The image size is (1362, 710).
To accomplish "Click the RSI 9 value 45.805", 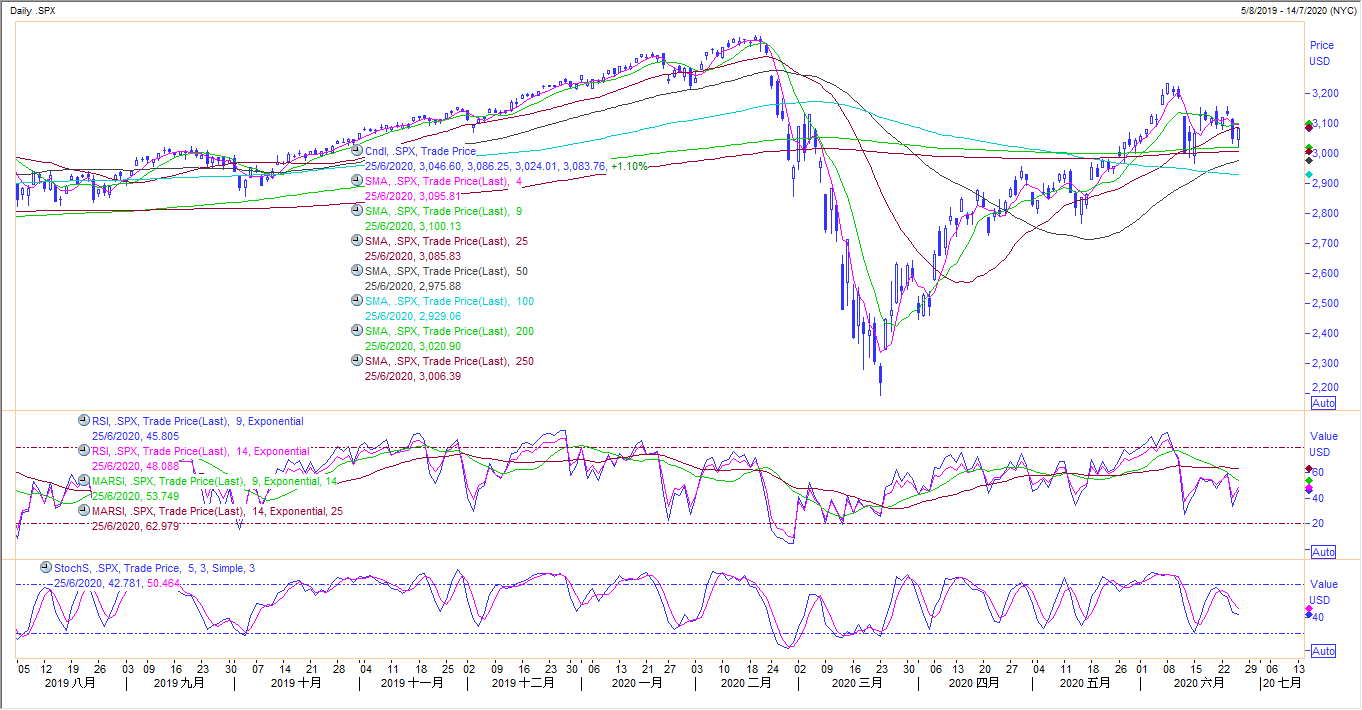I will 162,436.
